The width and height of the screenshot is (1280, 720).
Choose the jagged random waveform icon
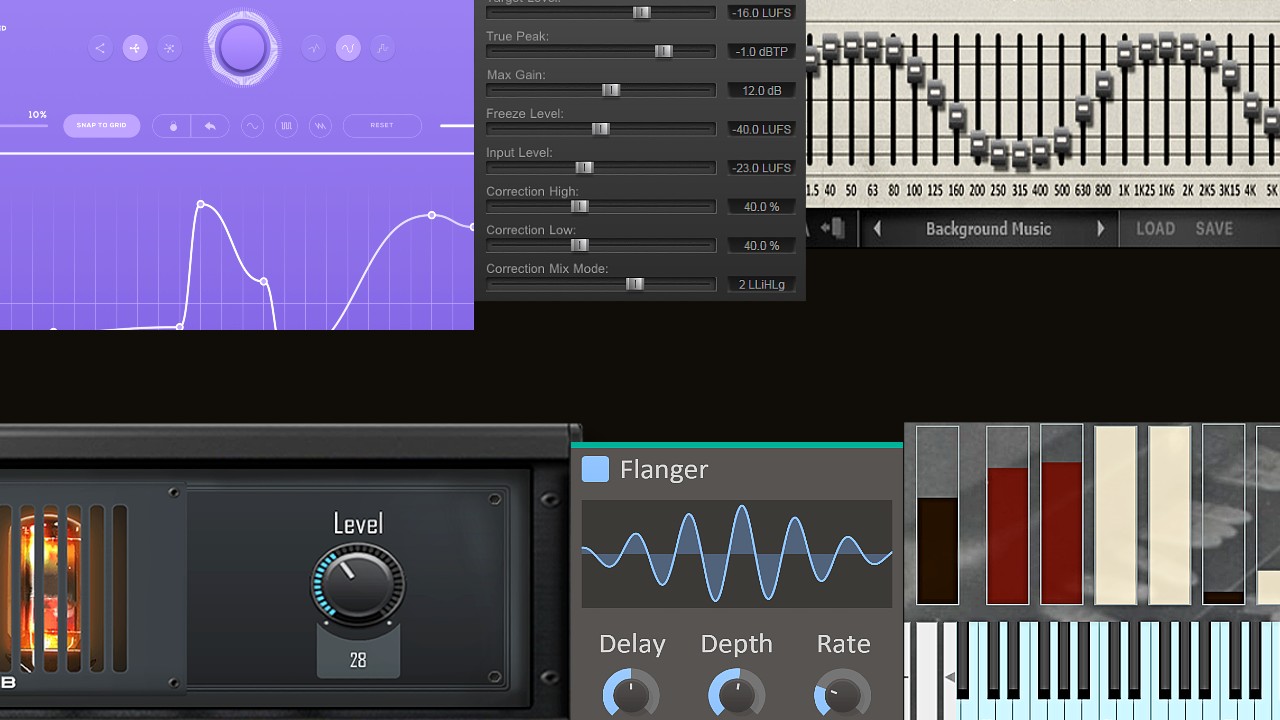tap(314, 48)
